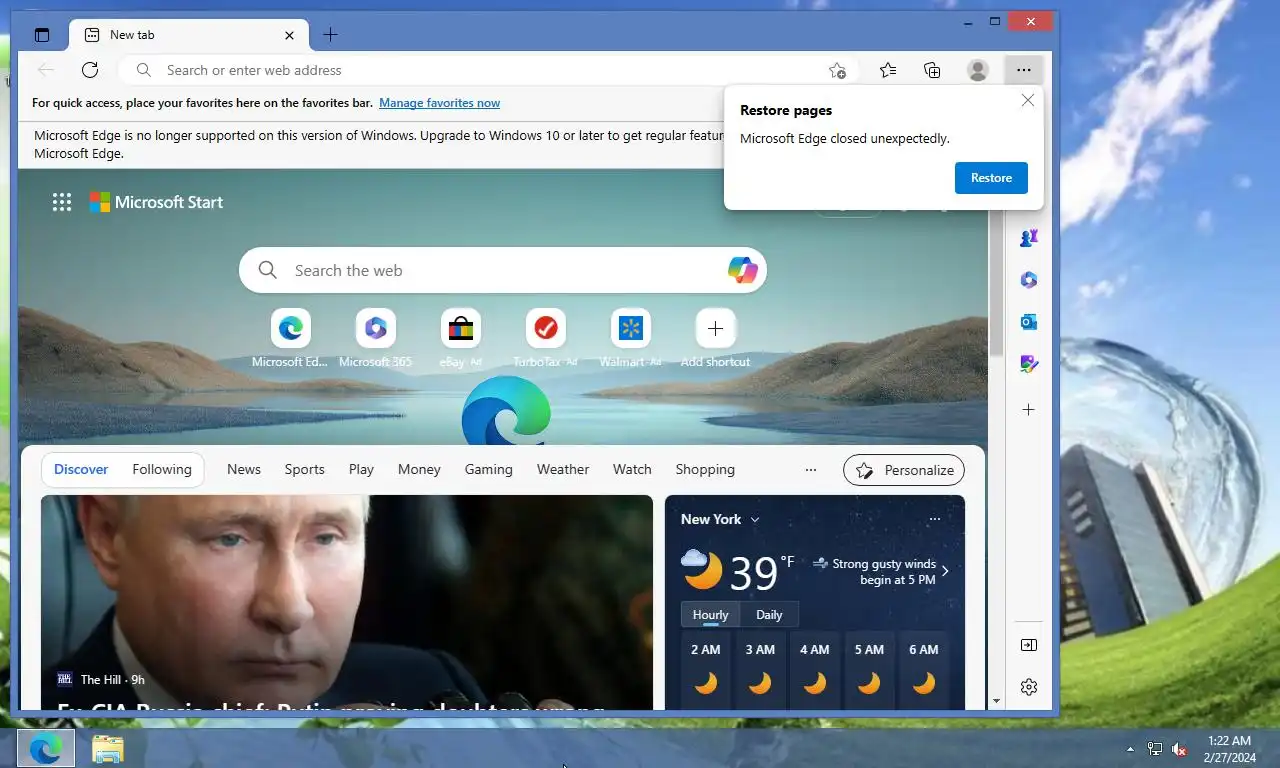This screenshot has height=768, width=1280.
Task: Select the 4 AM forecast column
Action: click(815, 670)
